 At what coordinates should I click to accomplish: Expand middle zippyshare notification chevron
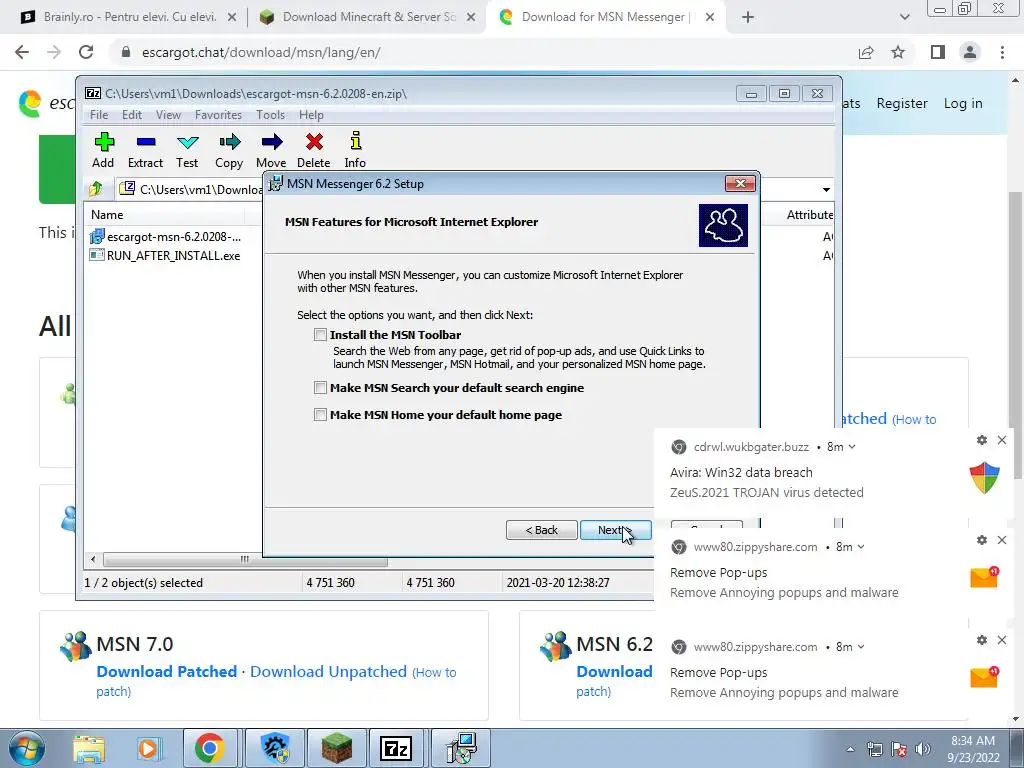pos(861,547)
